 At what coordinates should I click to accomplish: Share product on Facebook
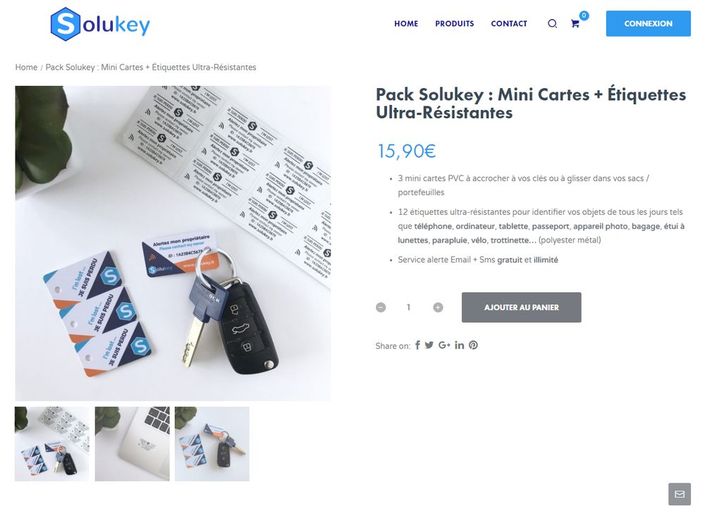click(417, 345)
